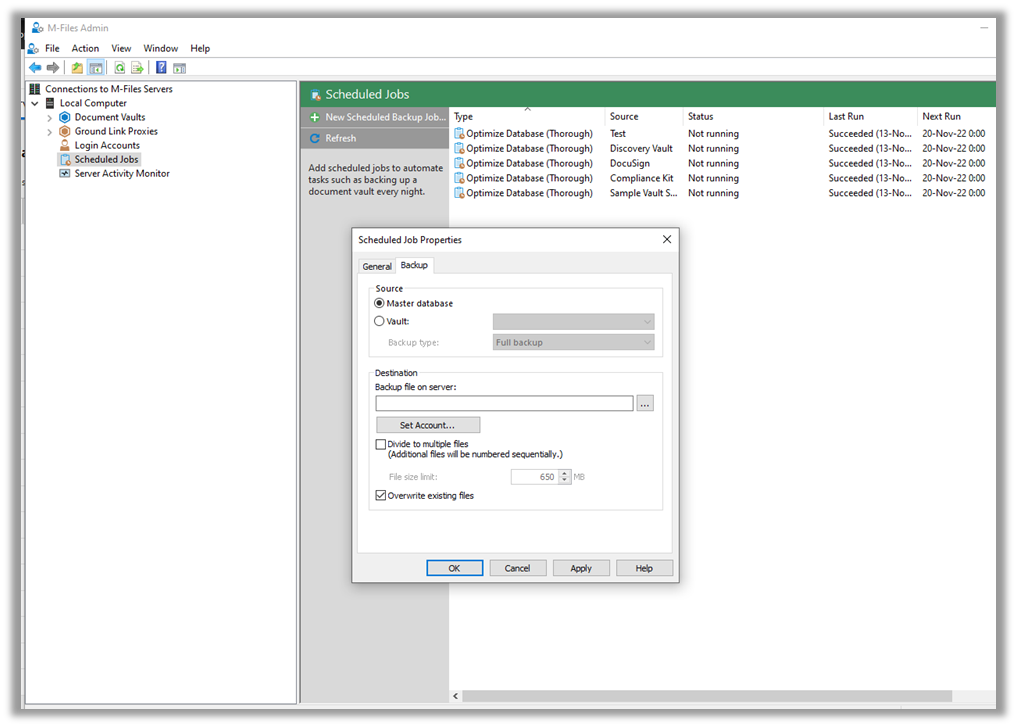This screenshot has width=1017, height=727.
Task: Click the Ground Link Proxies icon
Action: pos(64,131)
